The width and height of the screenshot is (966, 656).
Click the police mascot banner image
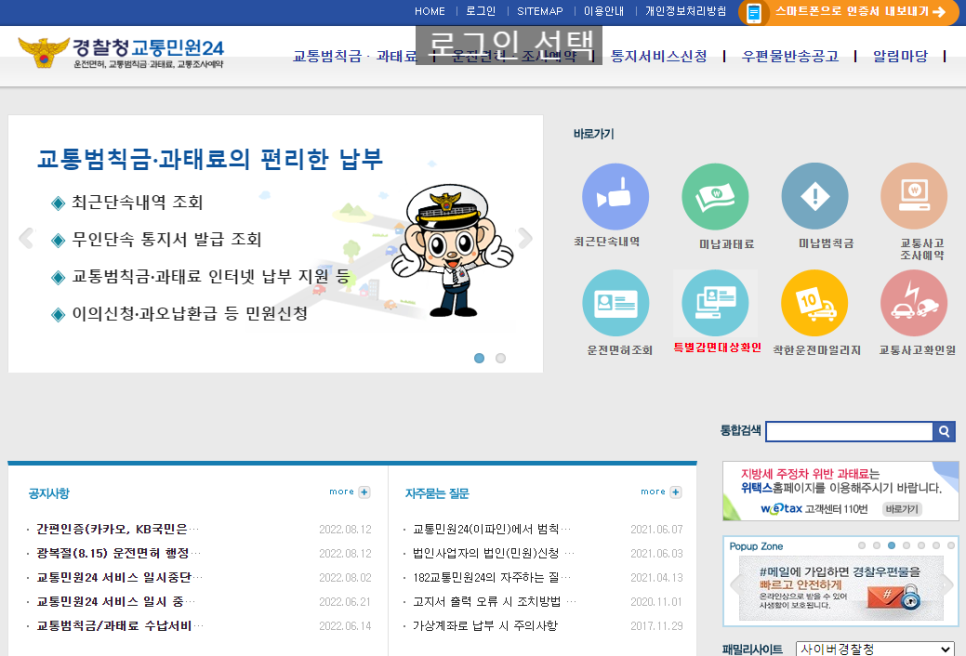pos(453,249)
